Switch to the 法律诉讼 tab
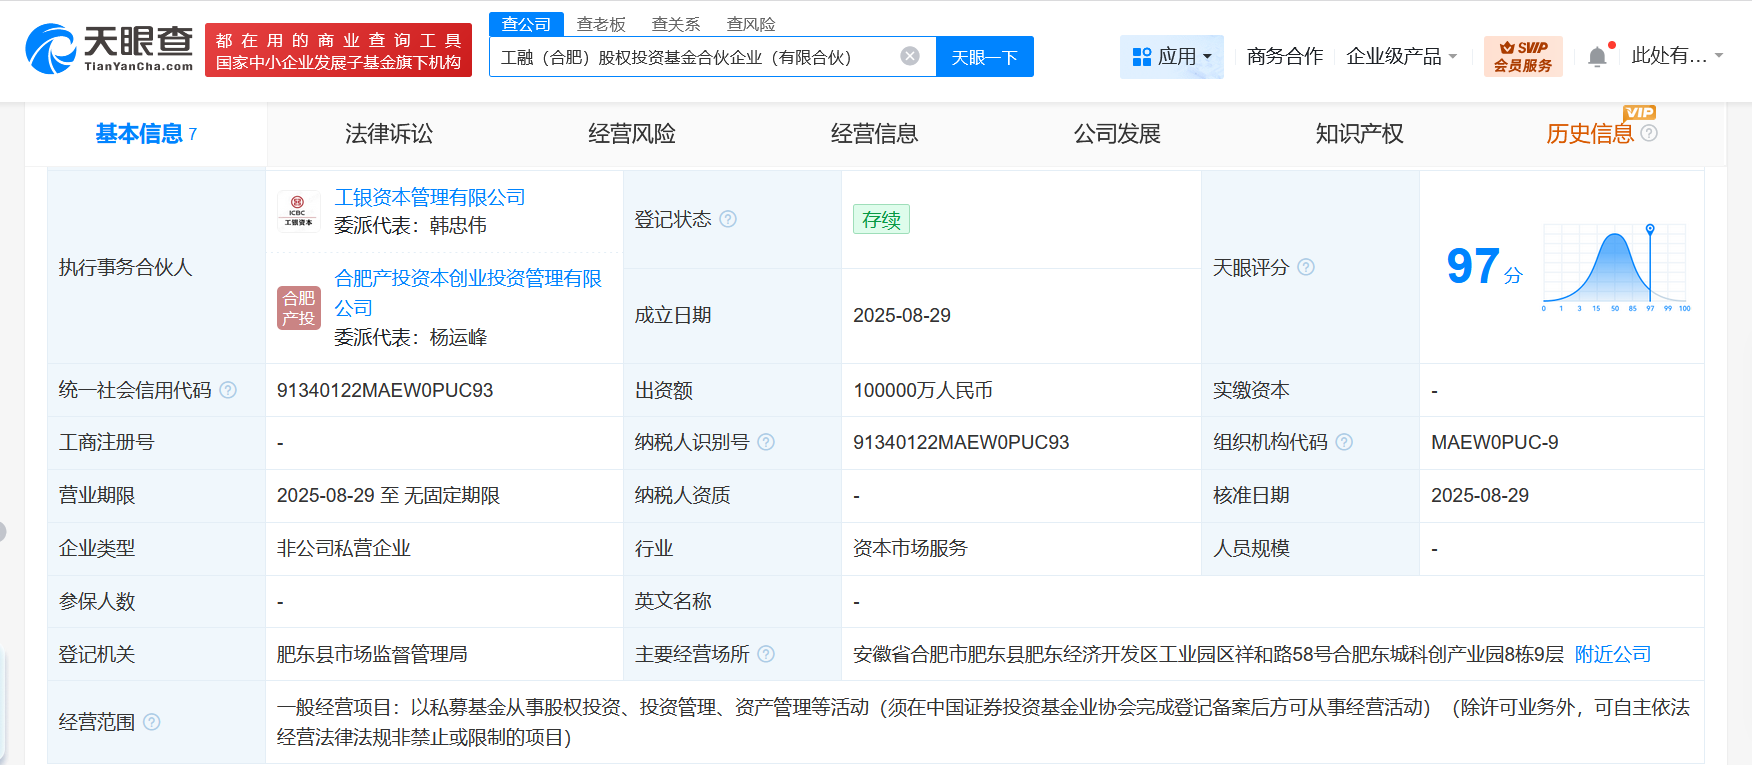The width and height of the screenshot is (1752, 765). 389,134
